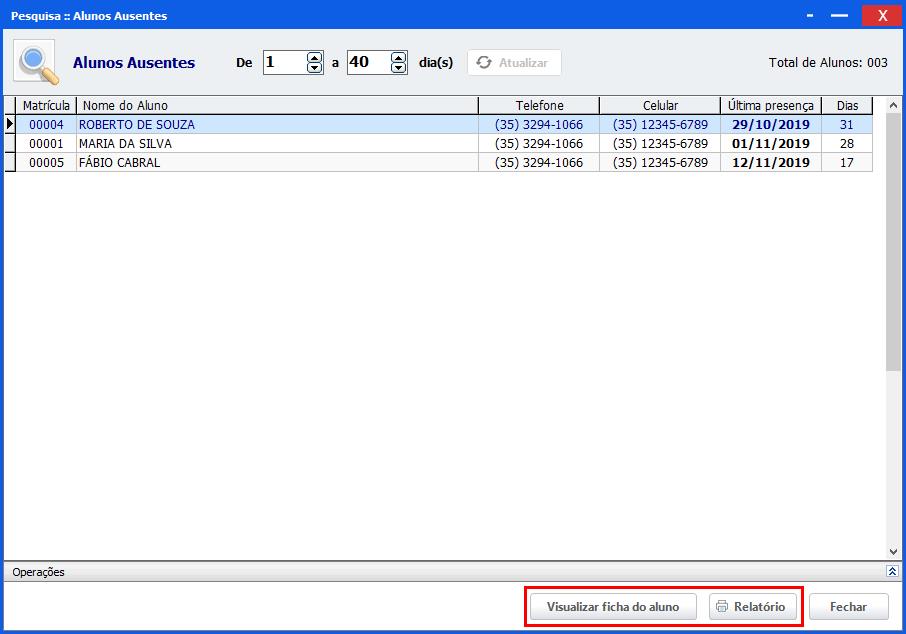The height and width of the screenshot is (634, 906).
Task: Sort by the Nome do Aluno column header
Action: pyautogui.click(x=277, y=106)
